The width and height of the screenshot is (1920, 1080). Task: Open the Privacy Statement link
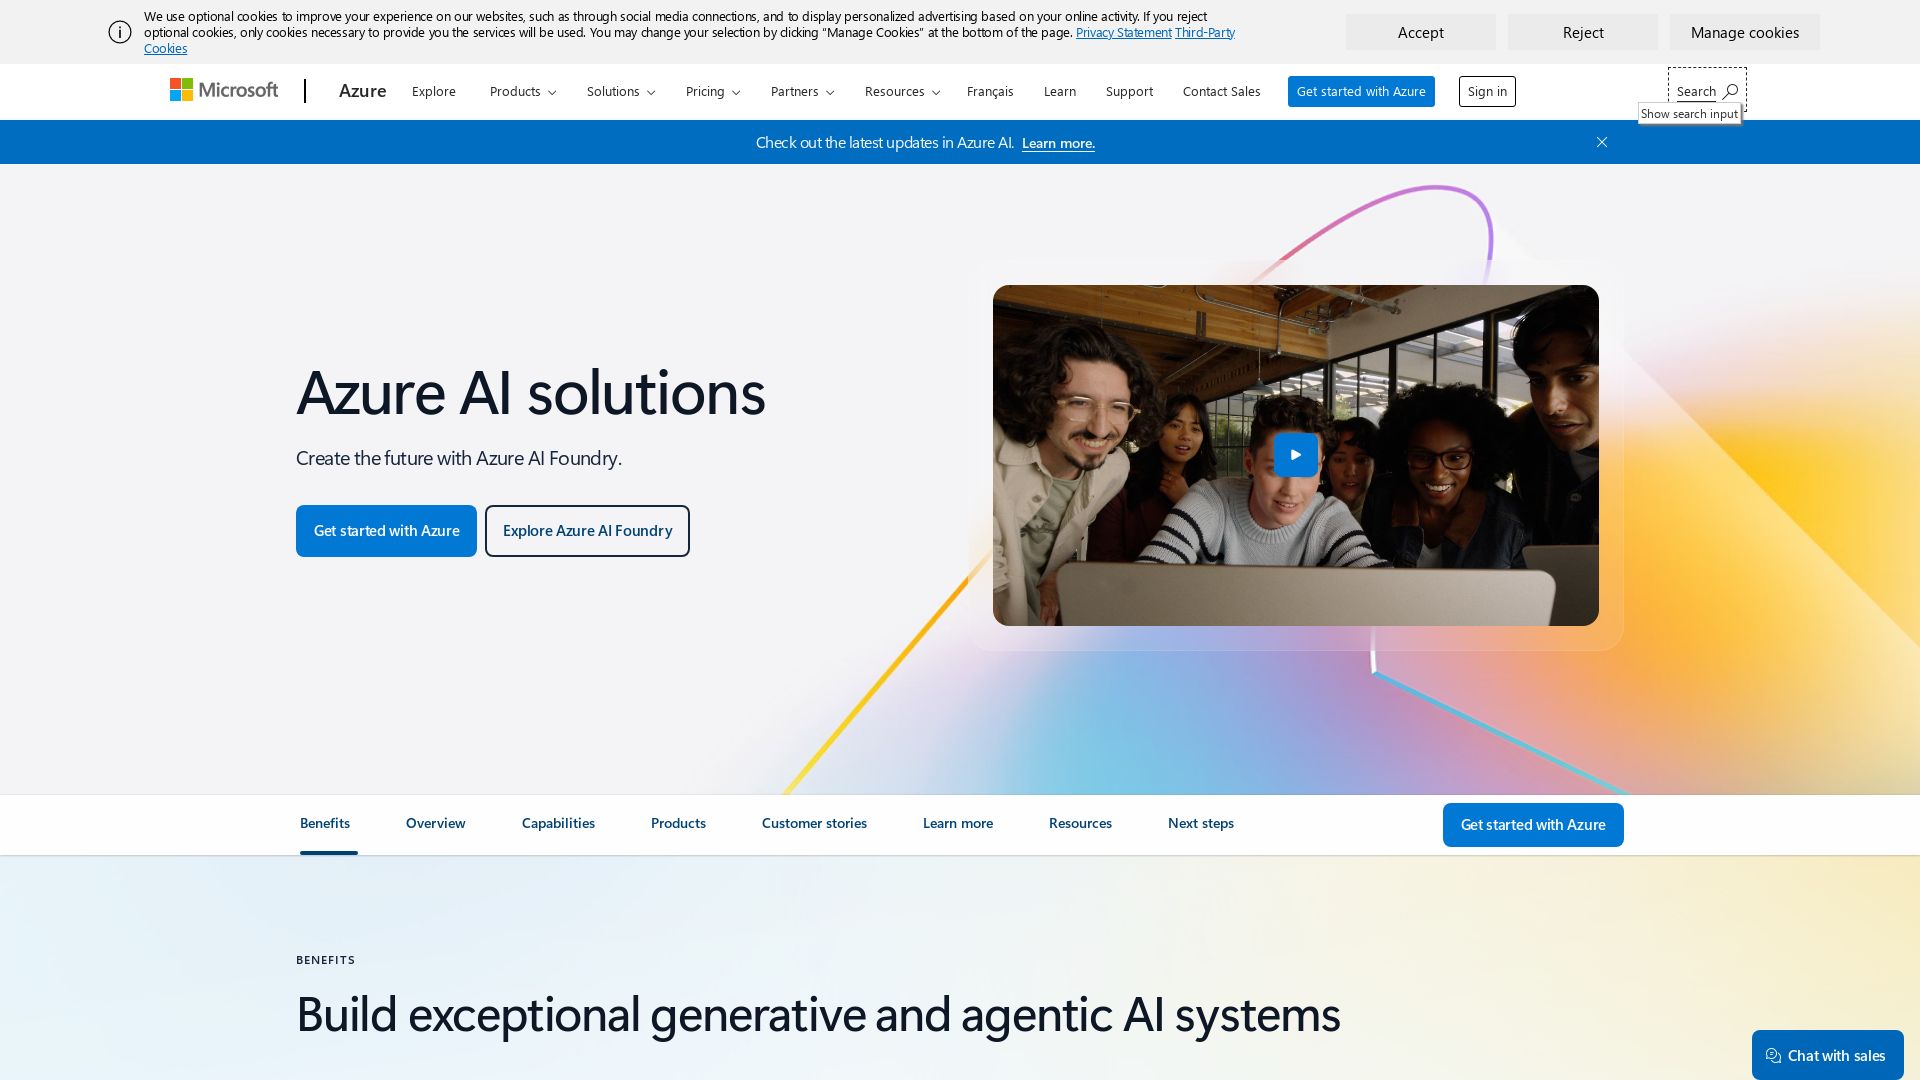[1123, 32]
